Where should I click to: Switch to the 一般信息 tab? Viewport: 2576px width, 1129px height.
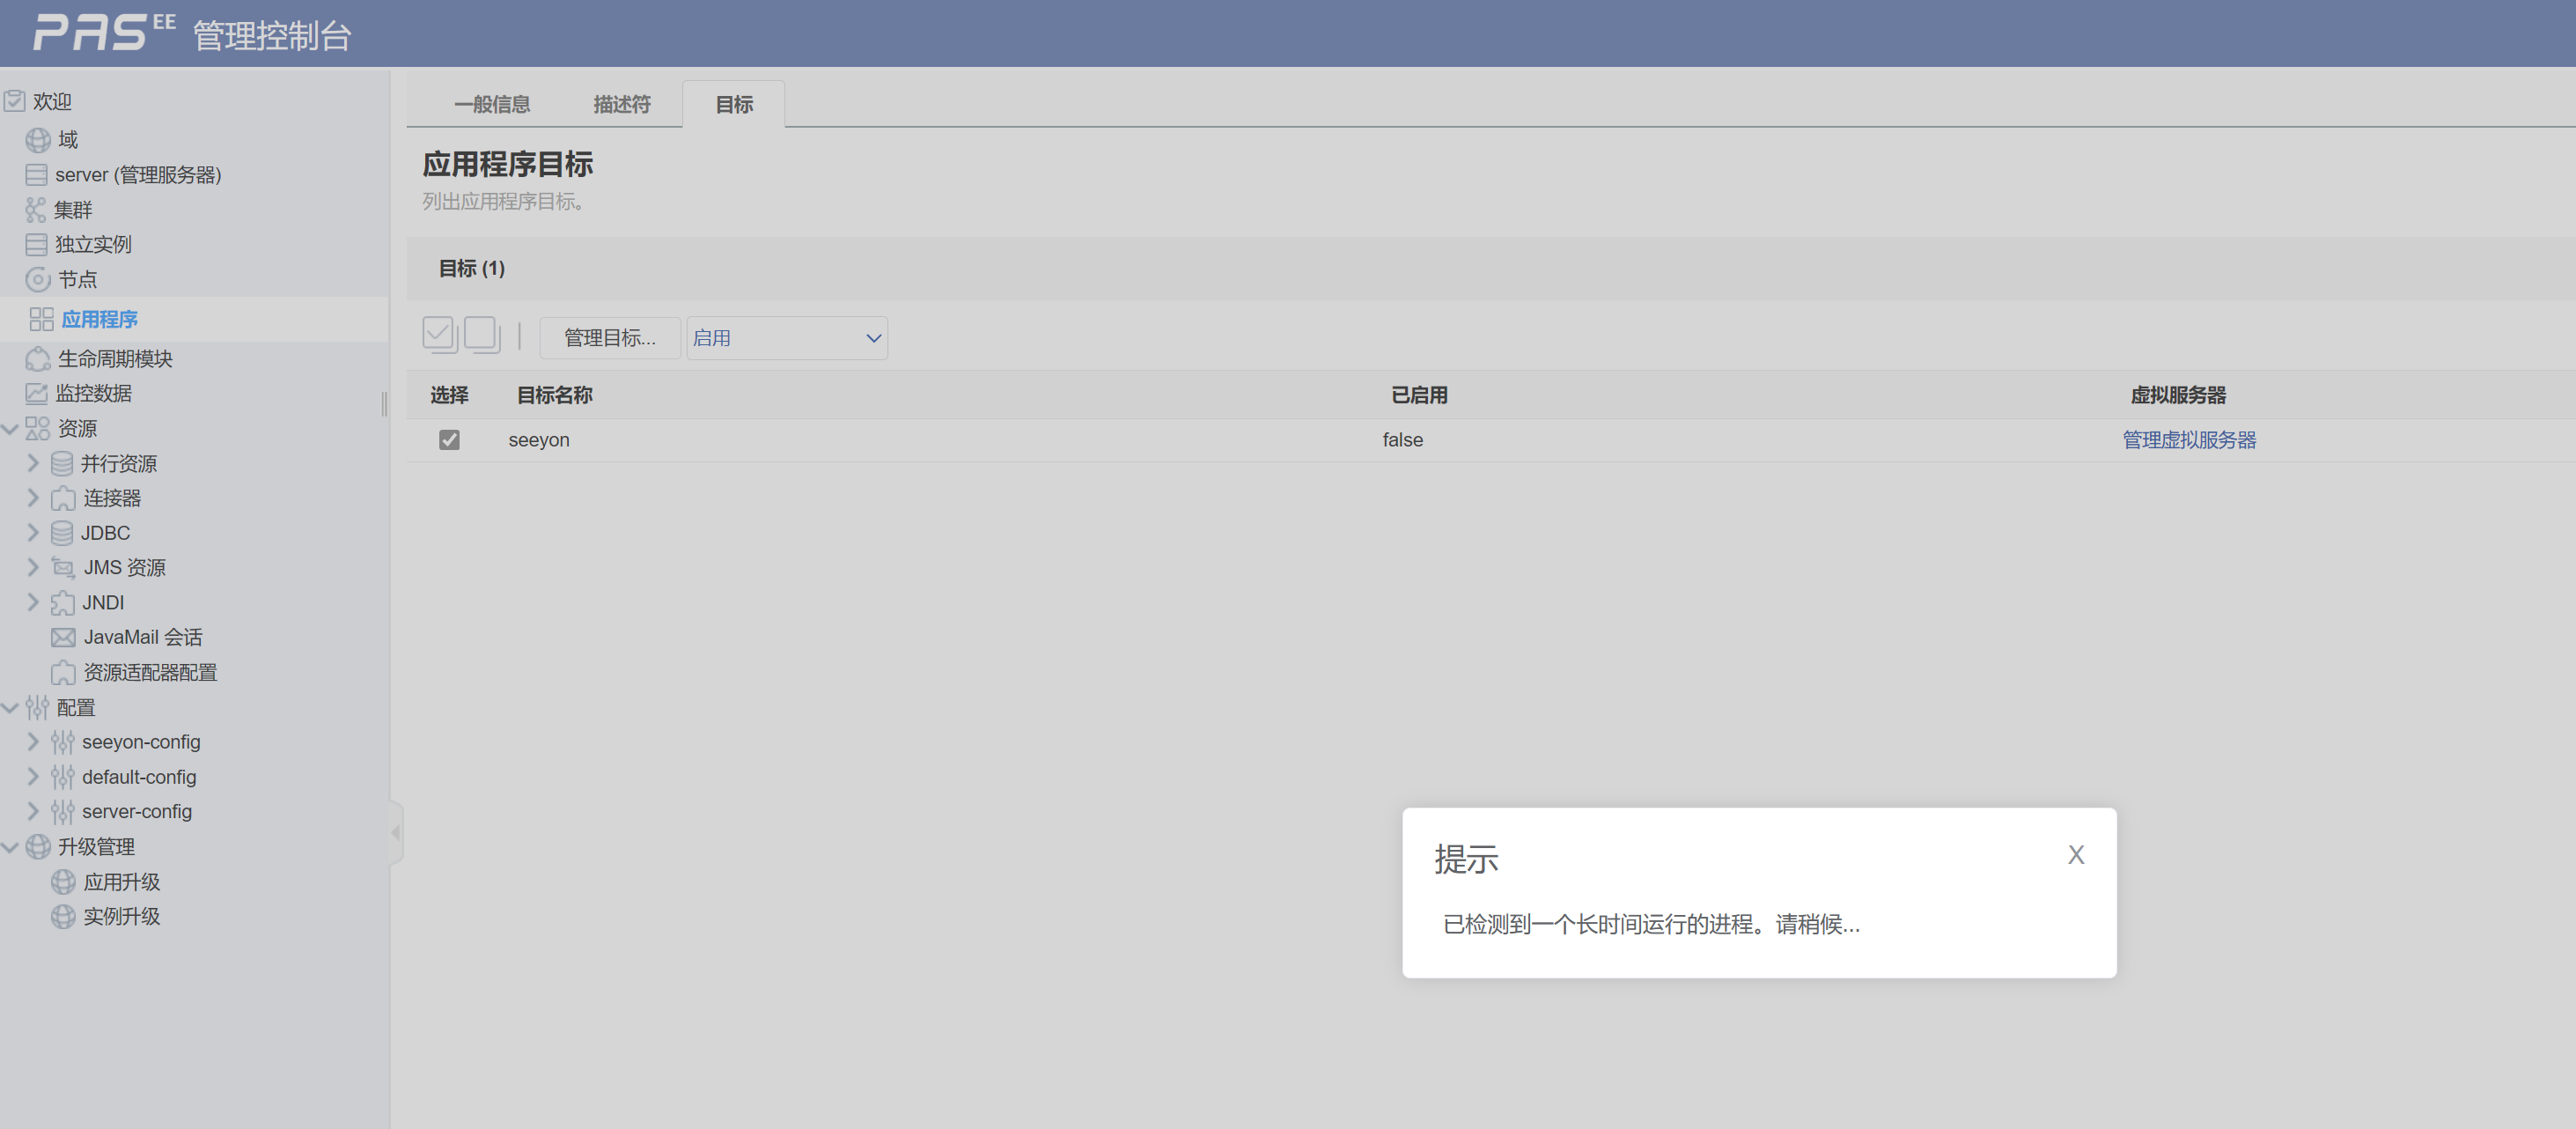(491, 104)
